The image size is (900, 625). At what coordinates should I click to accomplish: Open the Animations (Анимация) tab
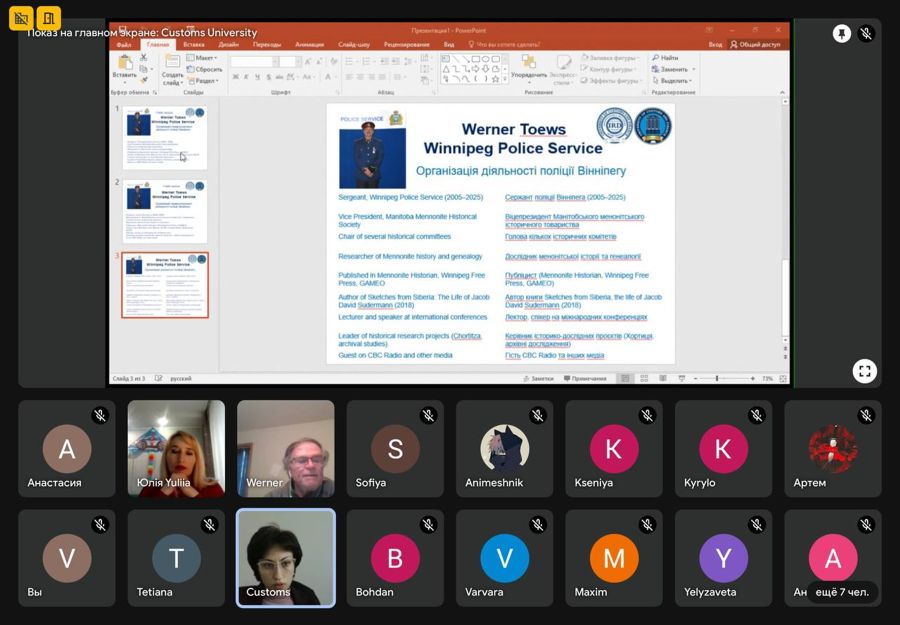(x=309, y=44)
